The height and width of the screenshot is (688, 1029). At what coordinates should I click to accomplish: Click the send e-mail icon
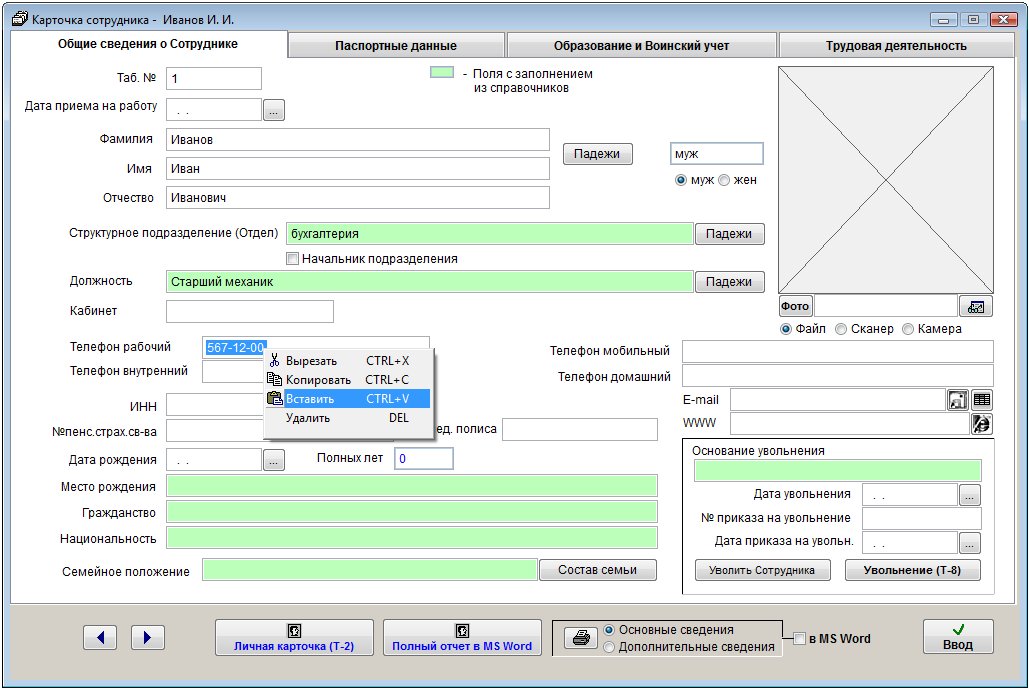tap(957, 399)
